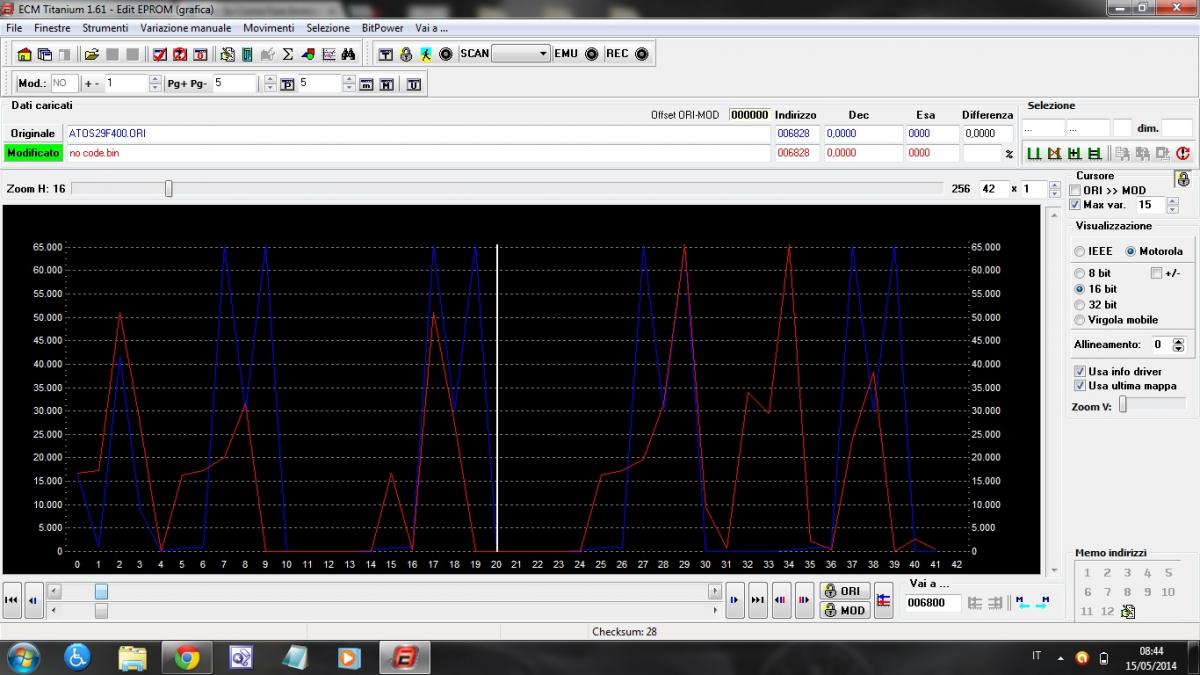Click the Zoom H slider handle
Image resolution: width=1200 pixels, height=675 pixels.
coord(169,188)
